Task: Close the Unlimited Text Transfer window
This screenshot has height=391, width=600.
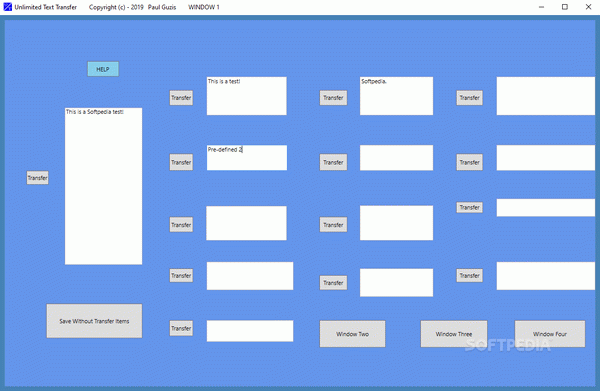Action: [589, 7]
